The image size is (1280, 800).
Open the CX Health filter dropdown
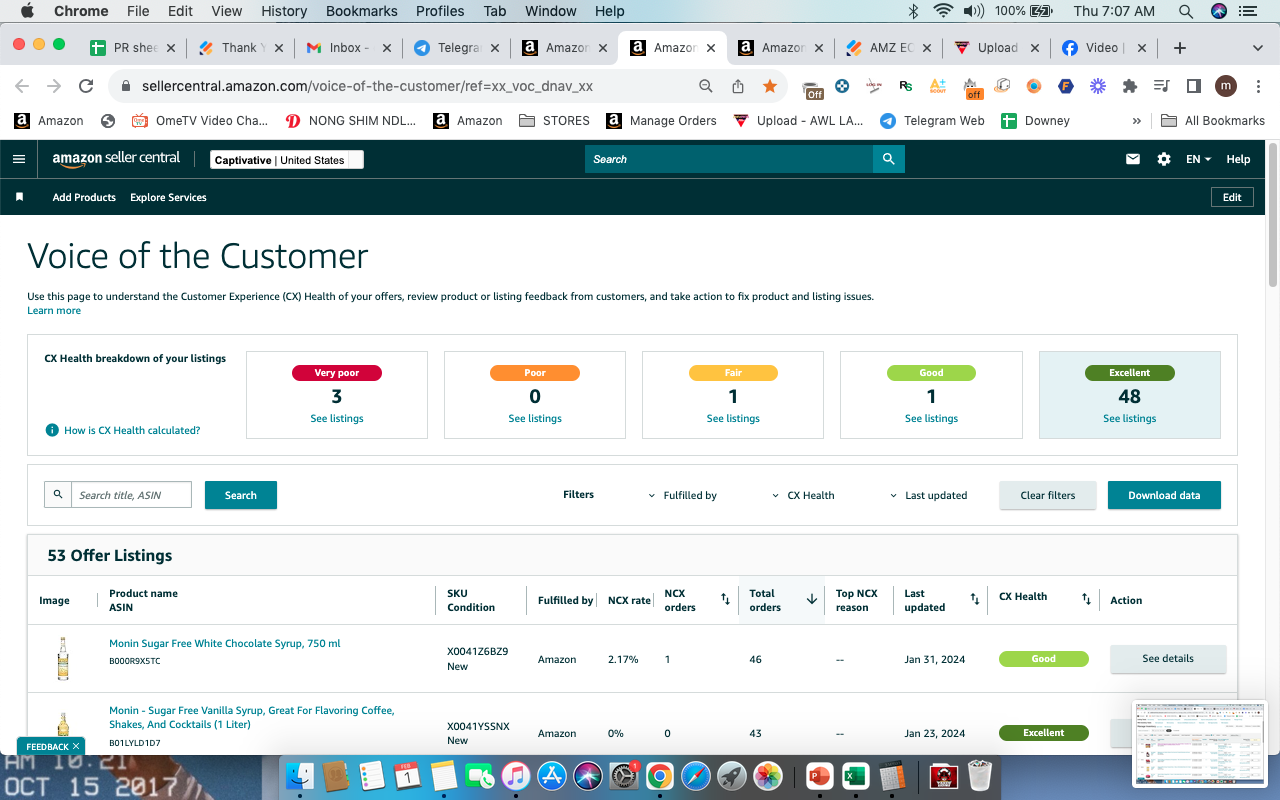point(804,495)
